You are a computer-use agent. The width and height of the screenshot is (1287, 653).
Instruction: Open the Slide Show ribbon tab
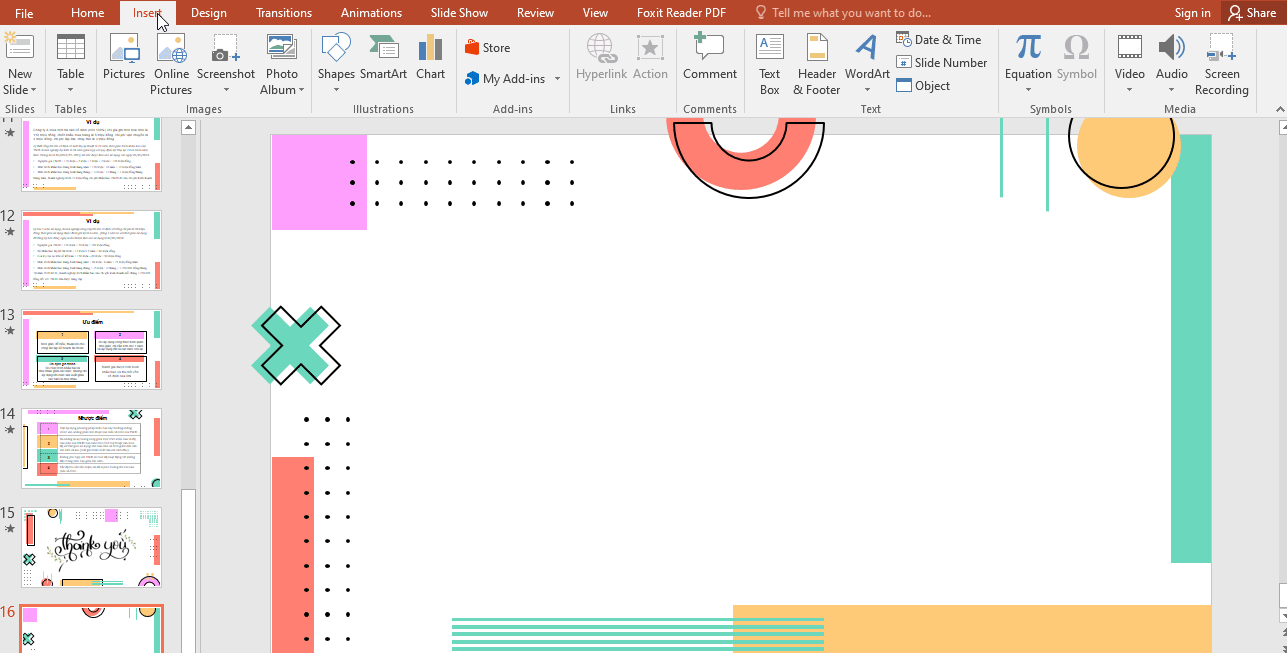[459, 12]
